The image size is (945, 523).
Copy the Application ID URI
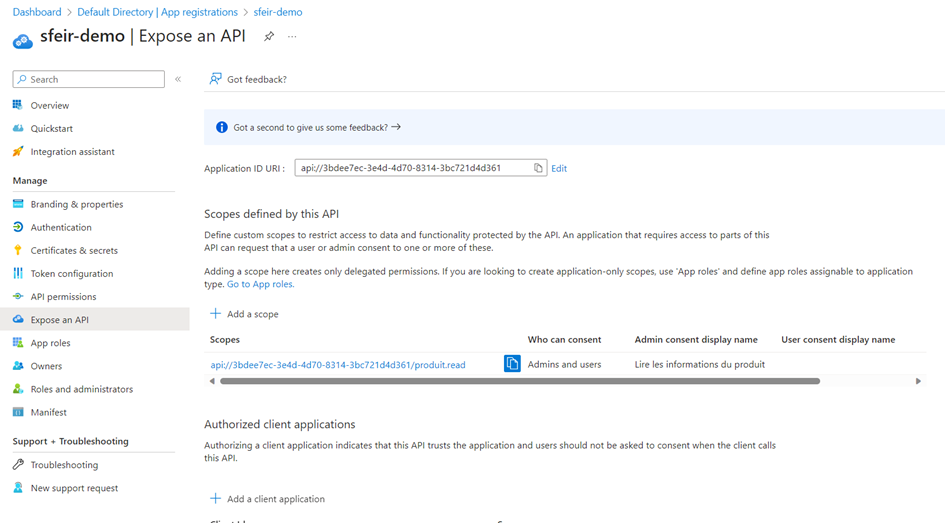pyautogui.click(x=538, y=168)
